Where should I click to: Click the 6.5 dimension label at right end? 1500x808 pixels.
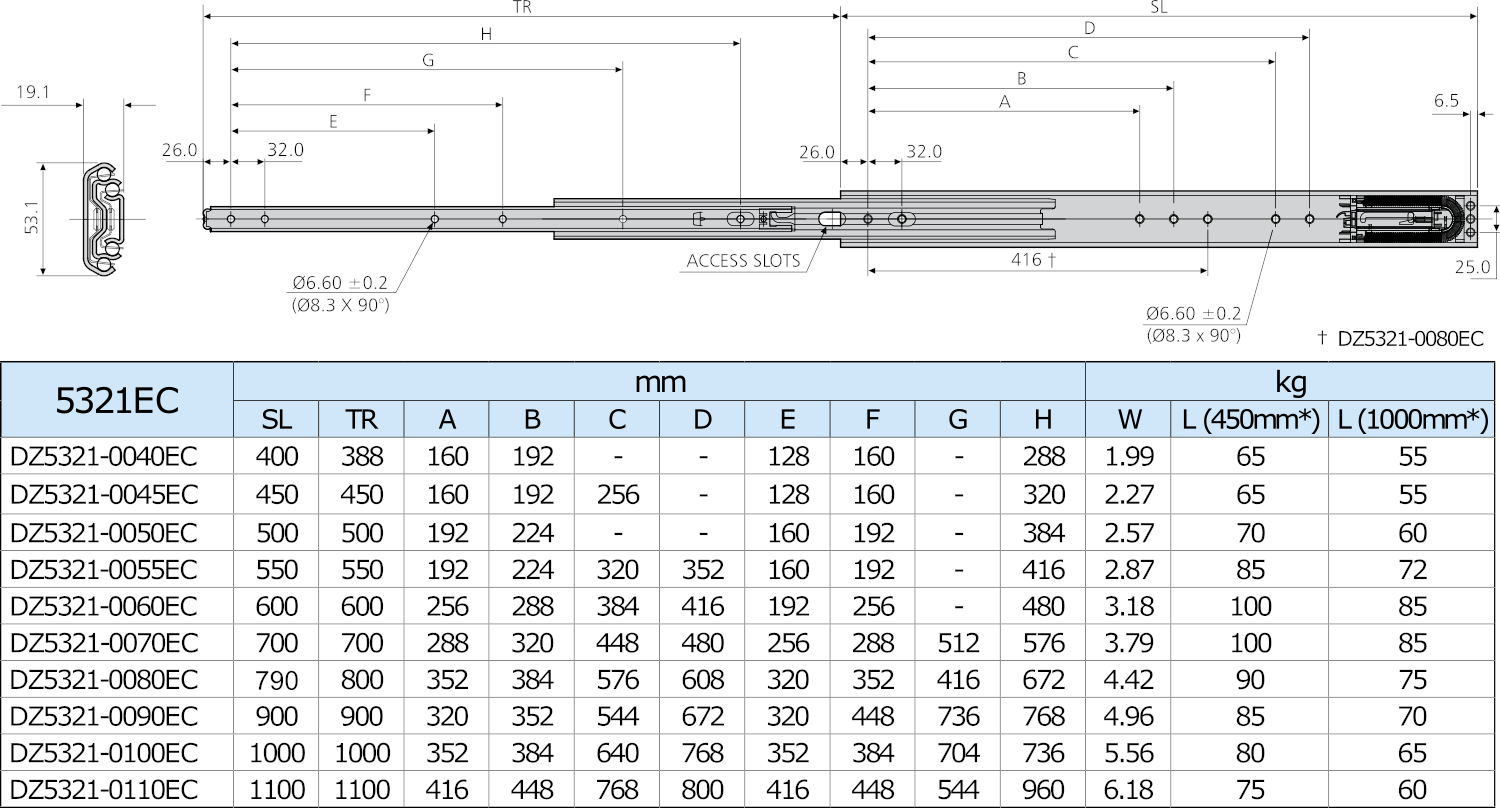[x=1446, y=101]
